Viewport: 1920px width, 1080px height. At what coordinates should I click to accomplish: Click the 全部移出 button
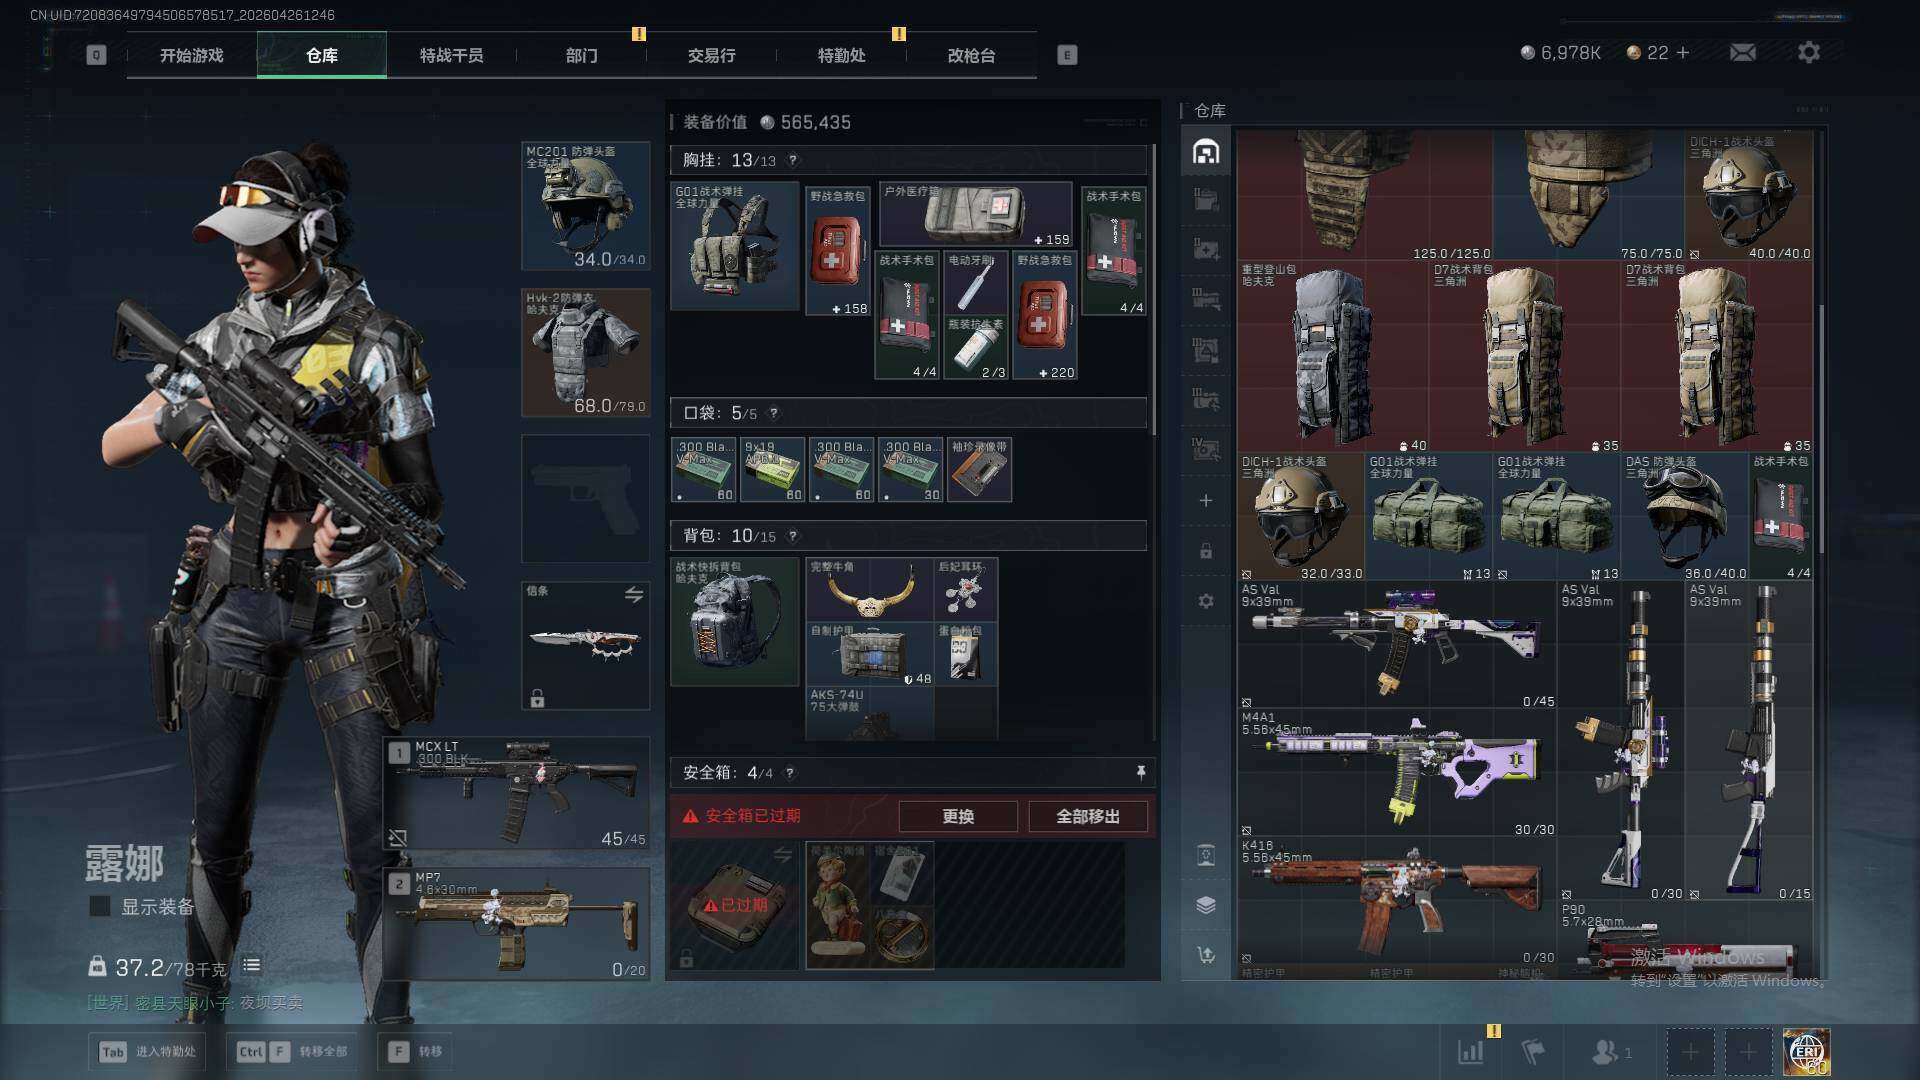click(1088, 816)
